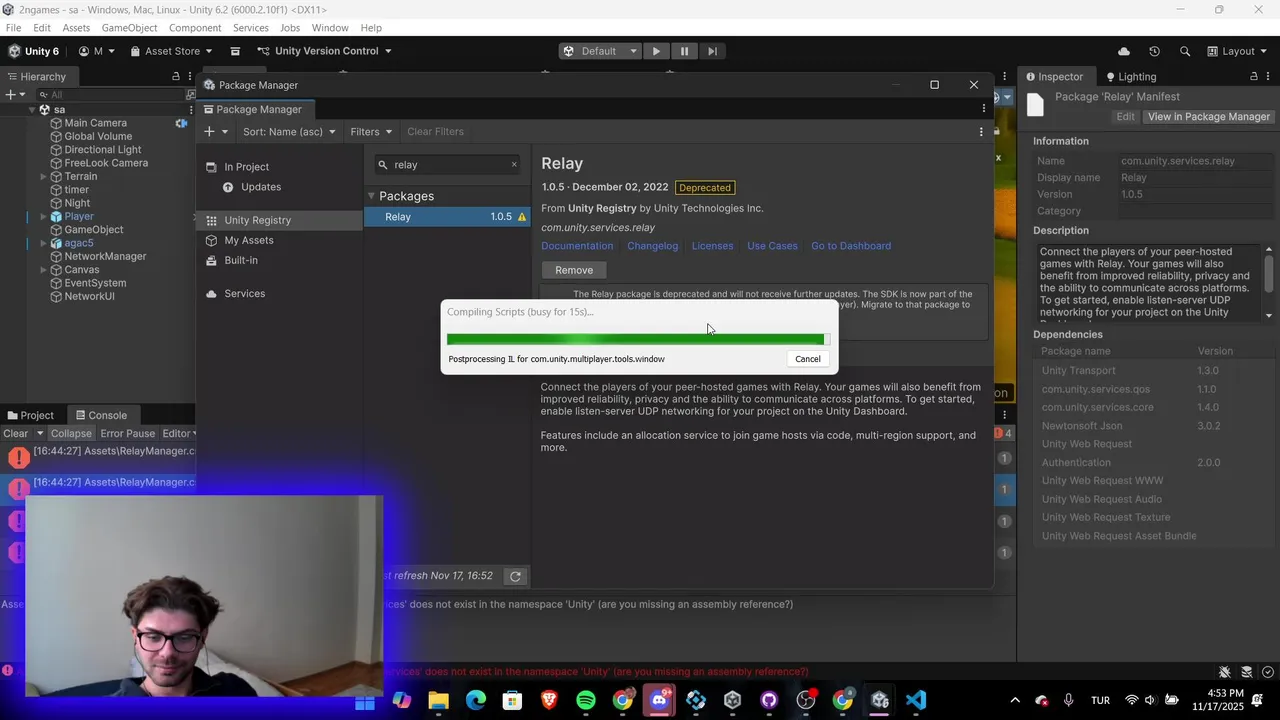This screenshot has width=1280, height=720.
Task: Expand the agac5 object in Hierarchy
Action: pyautogui.click(x=43, y=243)
